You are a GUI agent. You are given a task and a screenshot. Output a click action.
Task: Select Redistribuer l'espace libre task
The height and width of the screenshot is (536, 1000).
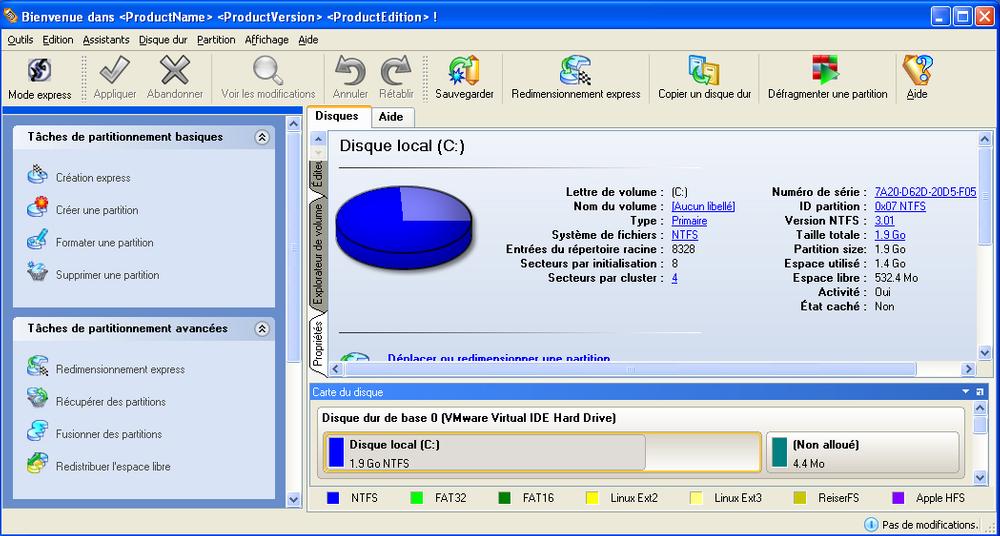click(x=113, y=466)
